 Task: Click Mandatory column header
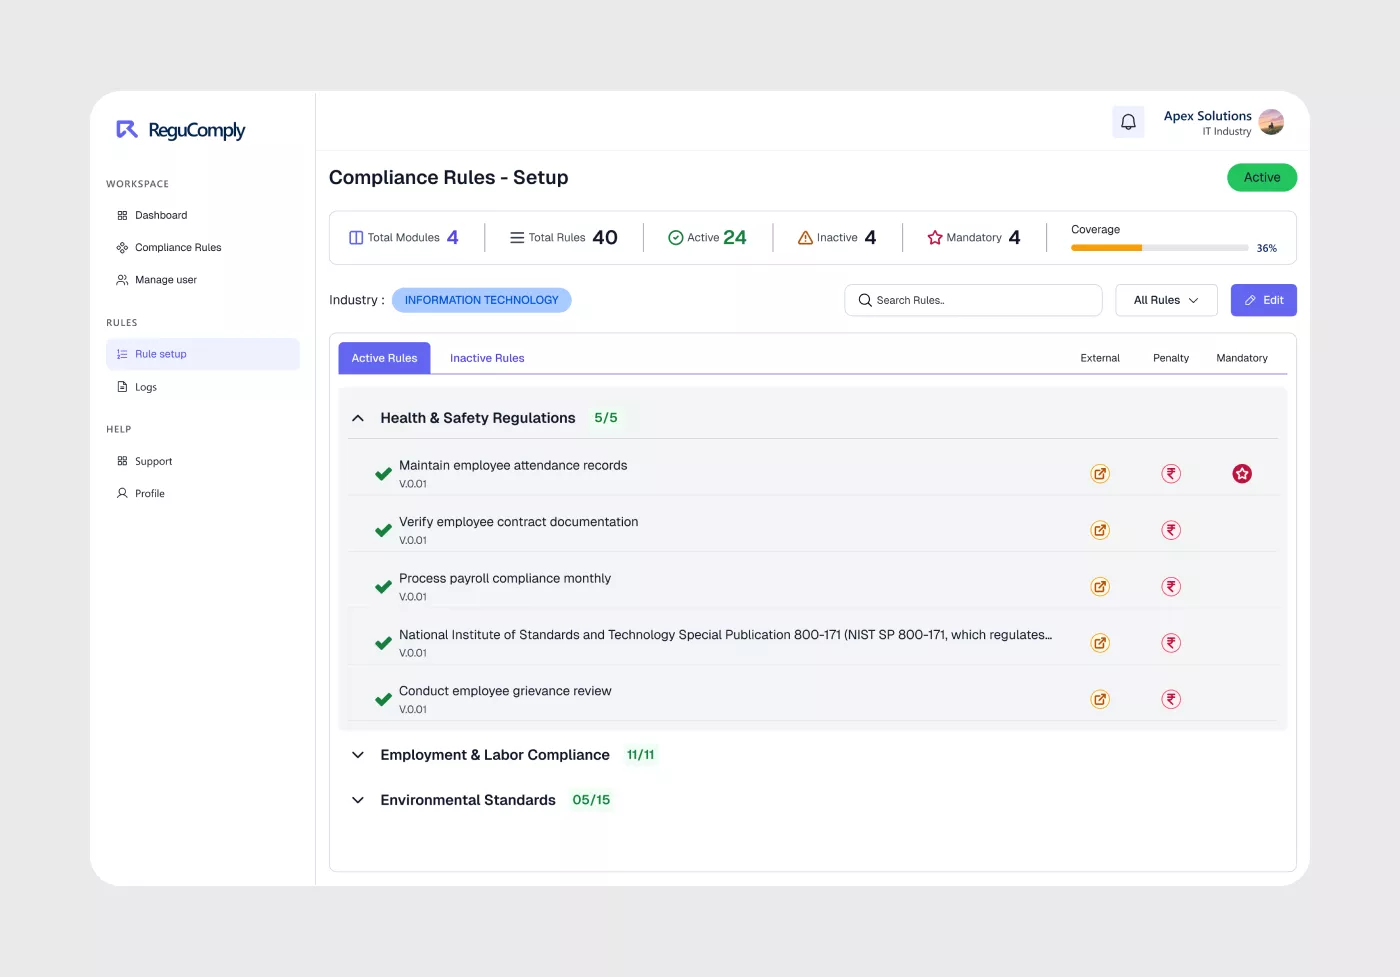(1242, 358)
